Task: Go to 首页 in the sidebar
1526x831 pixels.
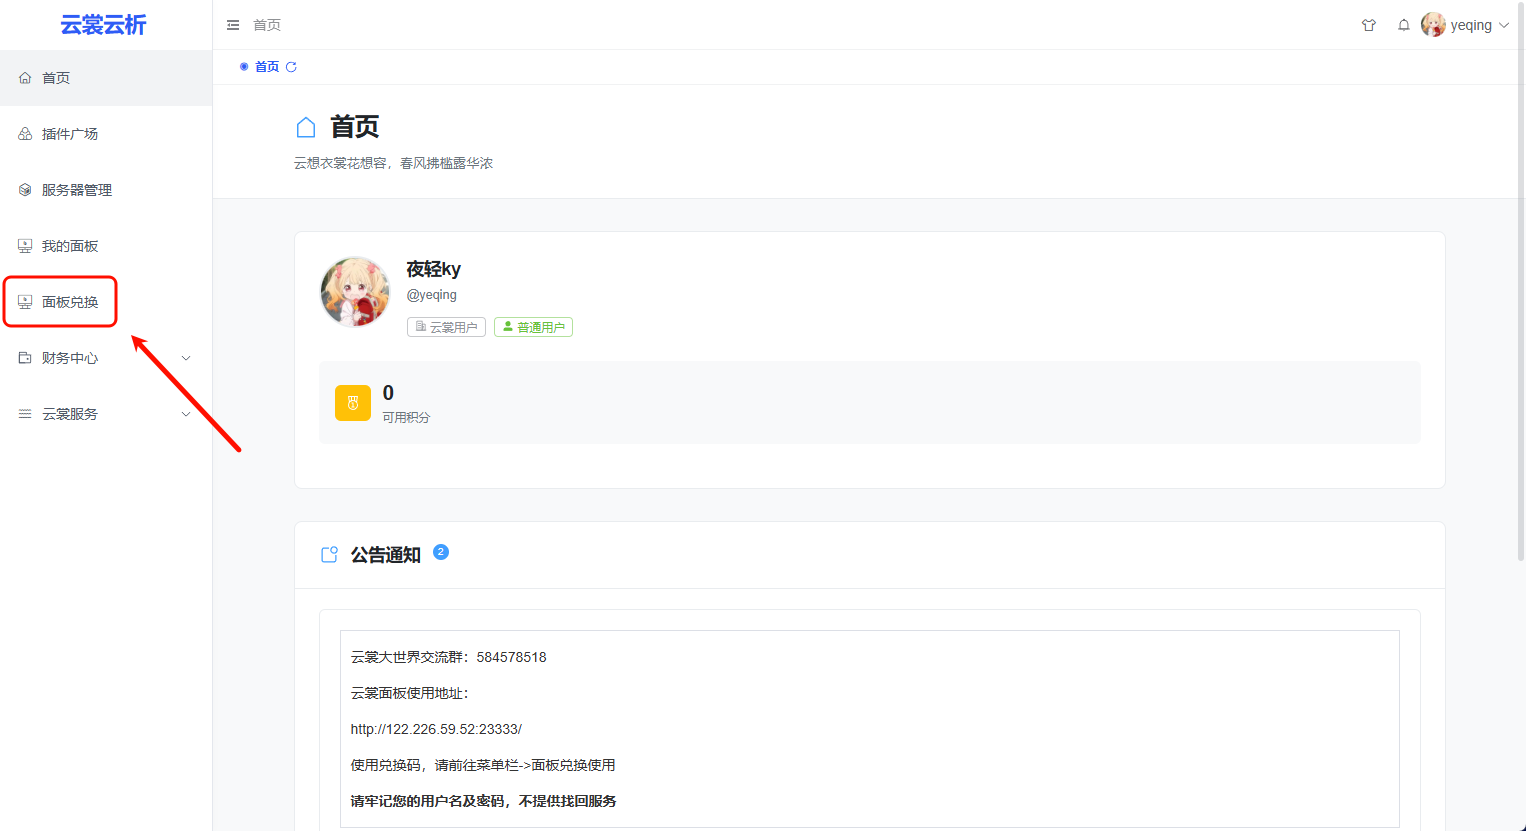Action: [x=56, y=78]
